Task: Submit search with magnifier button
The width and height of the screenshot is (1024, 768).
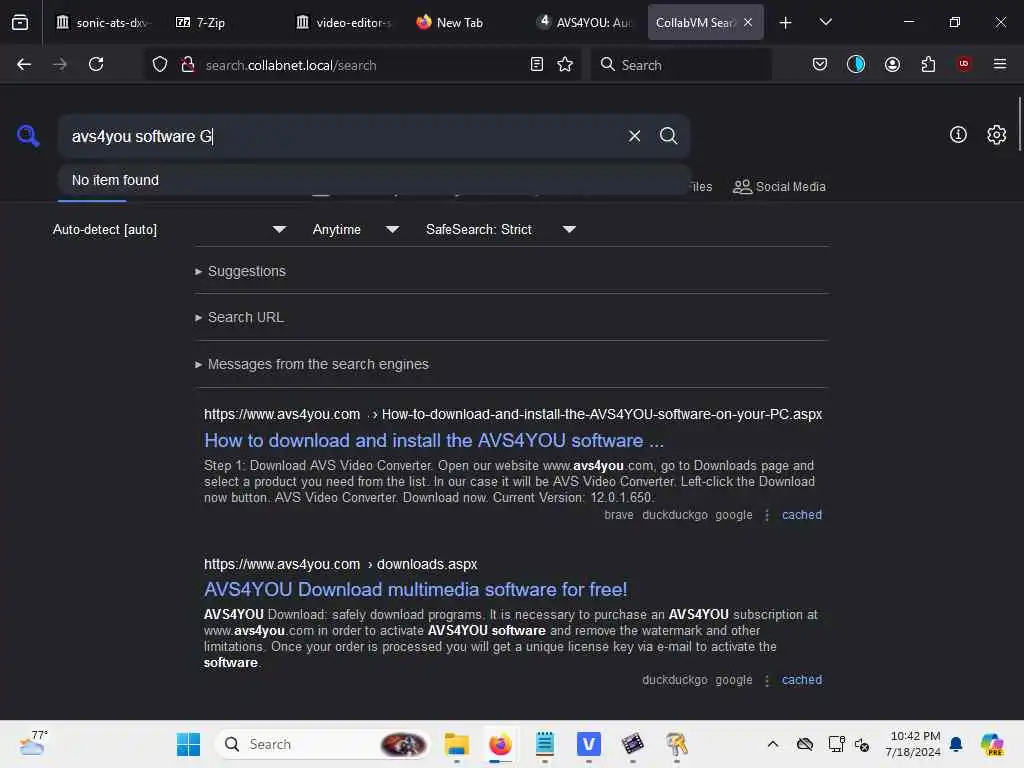Action: point(668,136)
